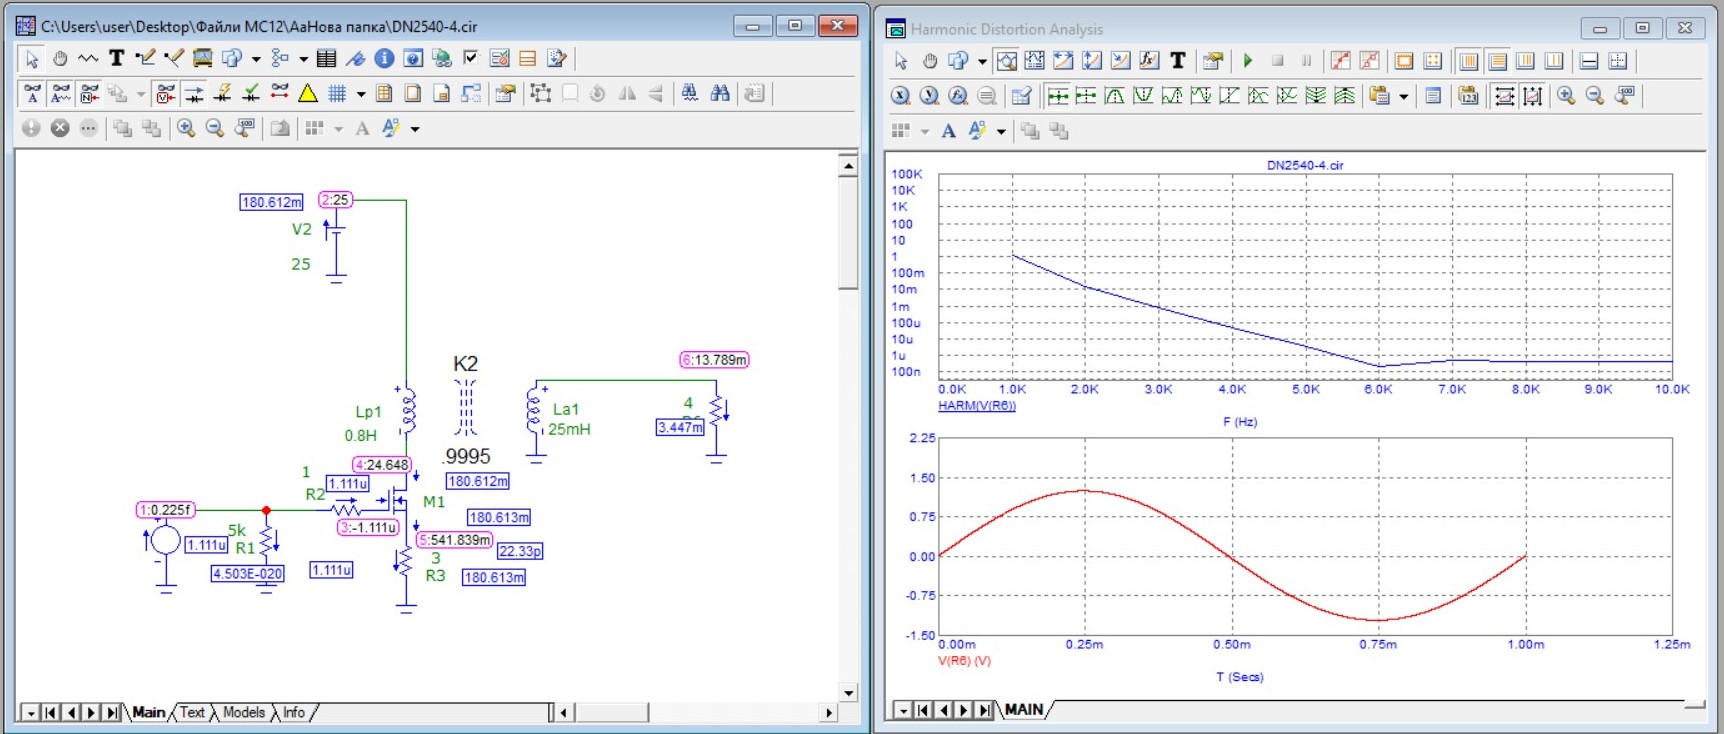Click the V(R6) (V) waveform label

(x=964, y=661)
